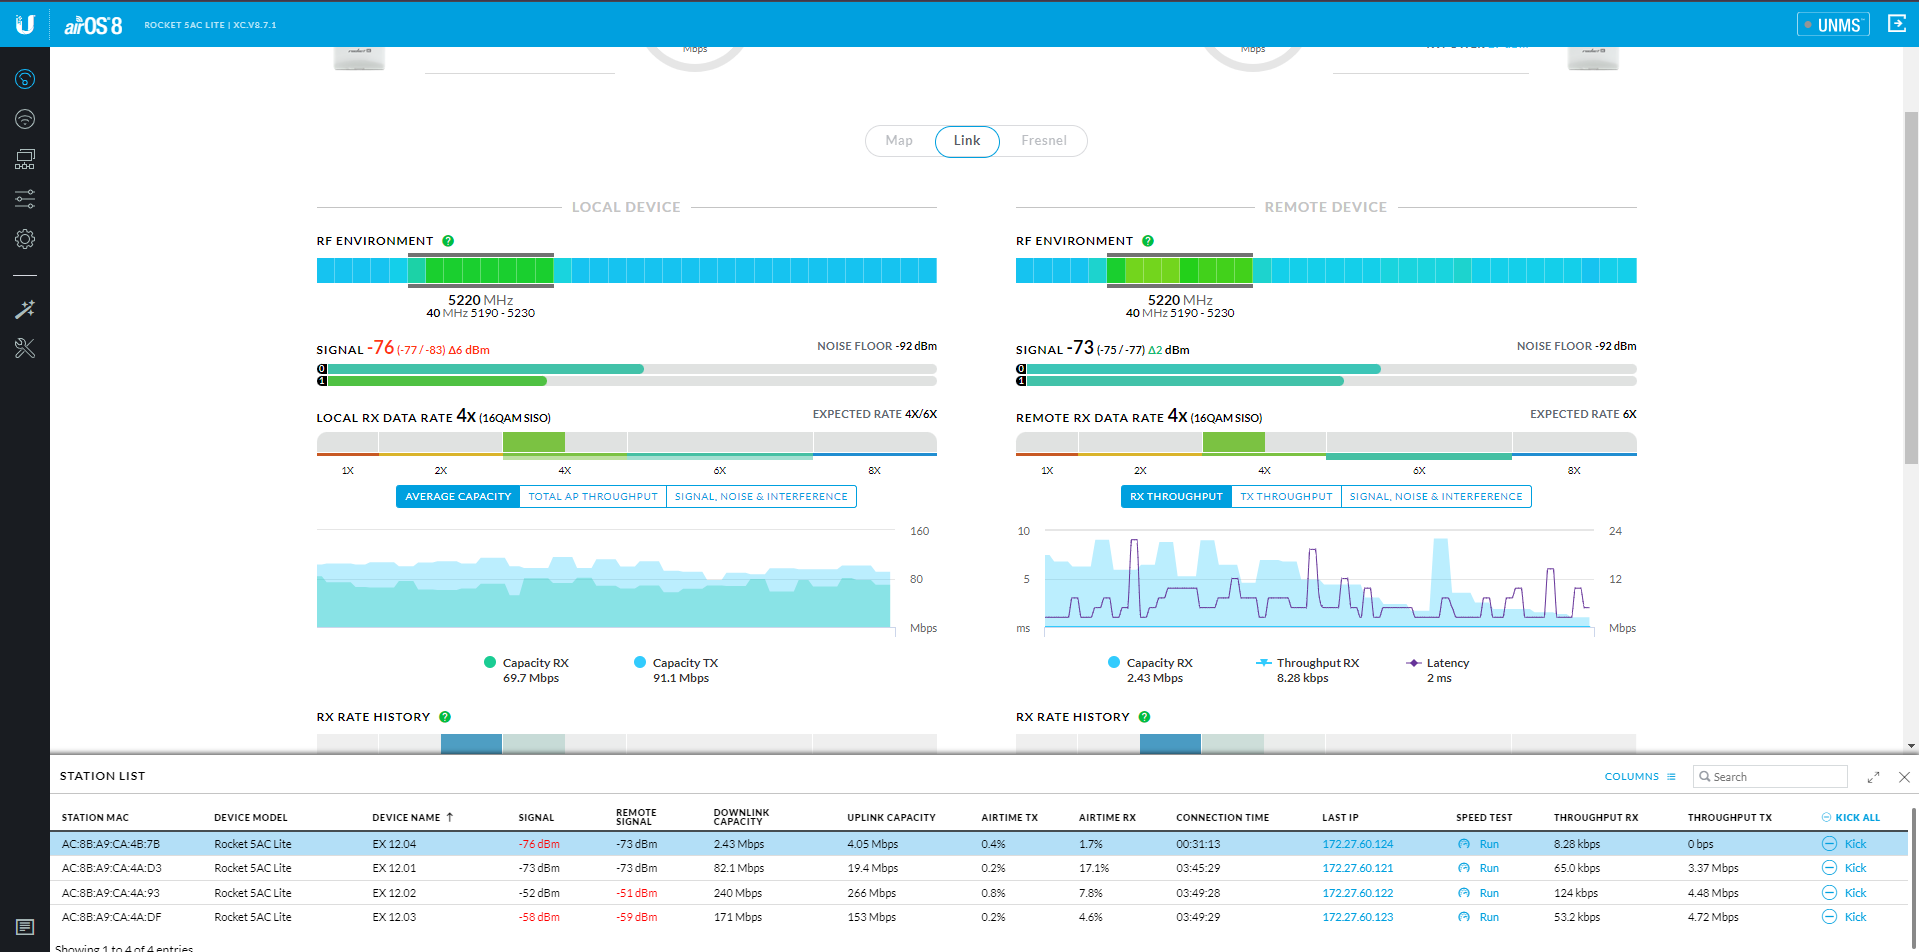Open the log panel icon in sidebar

click(25, 927)
